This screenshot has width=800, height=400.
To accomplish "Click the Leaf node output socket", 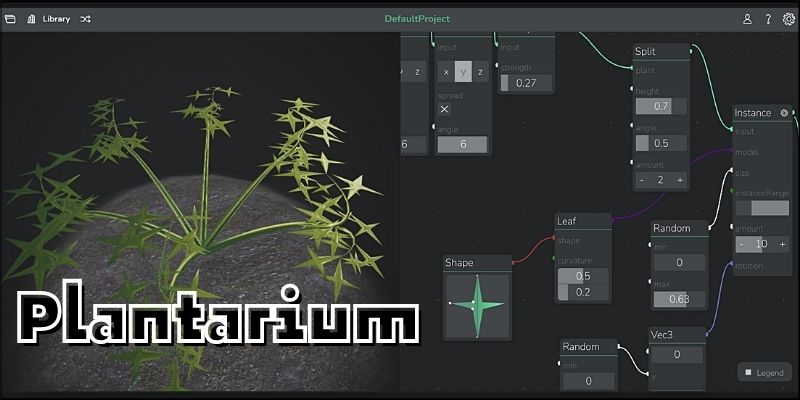I will pyautogui.click(x=612, y=220).
